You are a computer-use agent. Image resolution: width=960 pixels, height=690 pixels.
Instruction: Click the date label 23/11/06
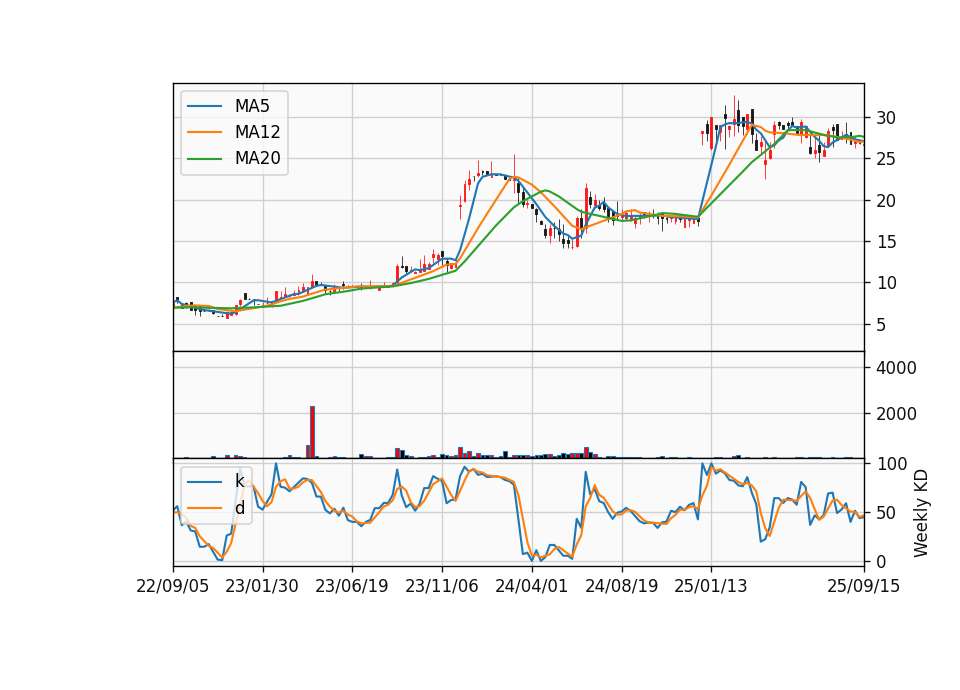(x=442, y=586)
